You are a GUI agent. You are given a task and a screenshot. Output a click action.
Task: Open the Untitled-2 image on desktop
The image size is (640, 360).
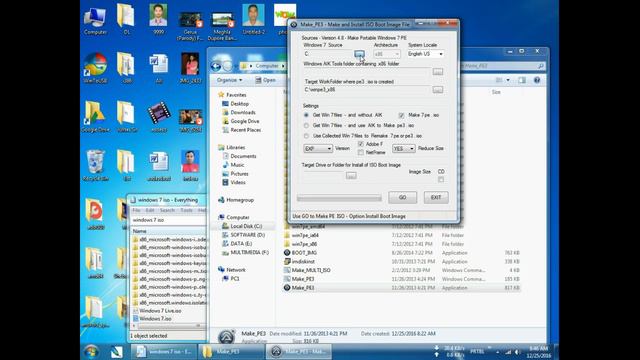[253, 19]
